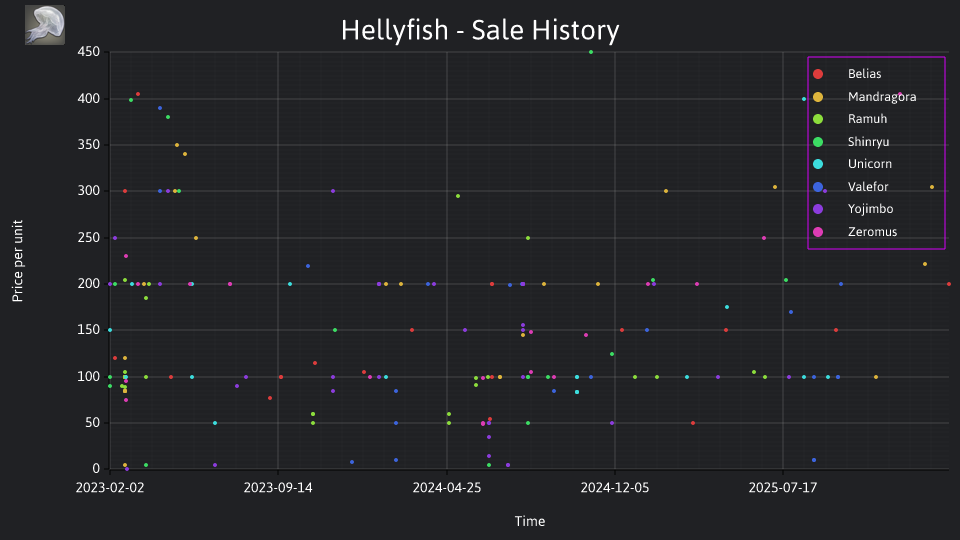Image resolution: width=960 pixels, height=540 pixels.
Task: Click the Hellyfish - Sale History title
Action: 480,30
